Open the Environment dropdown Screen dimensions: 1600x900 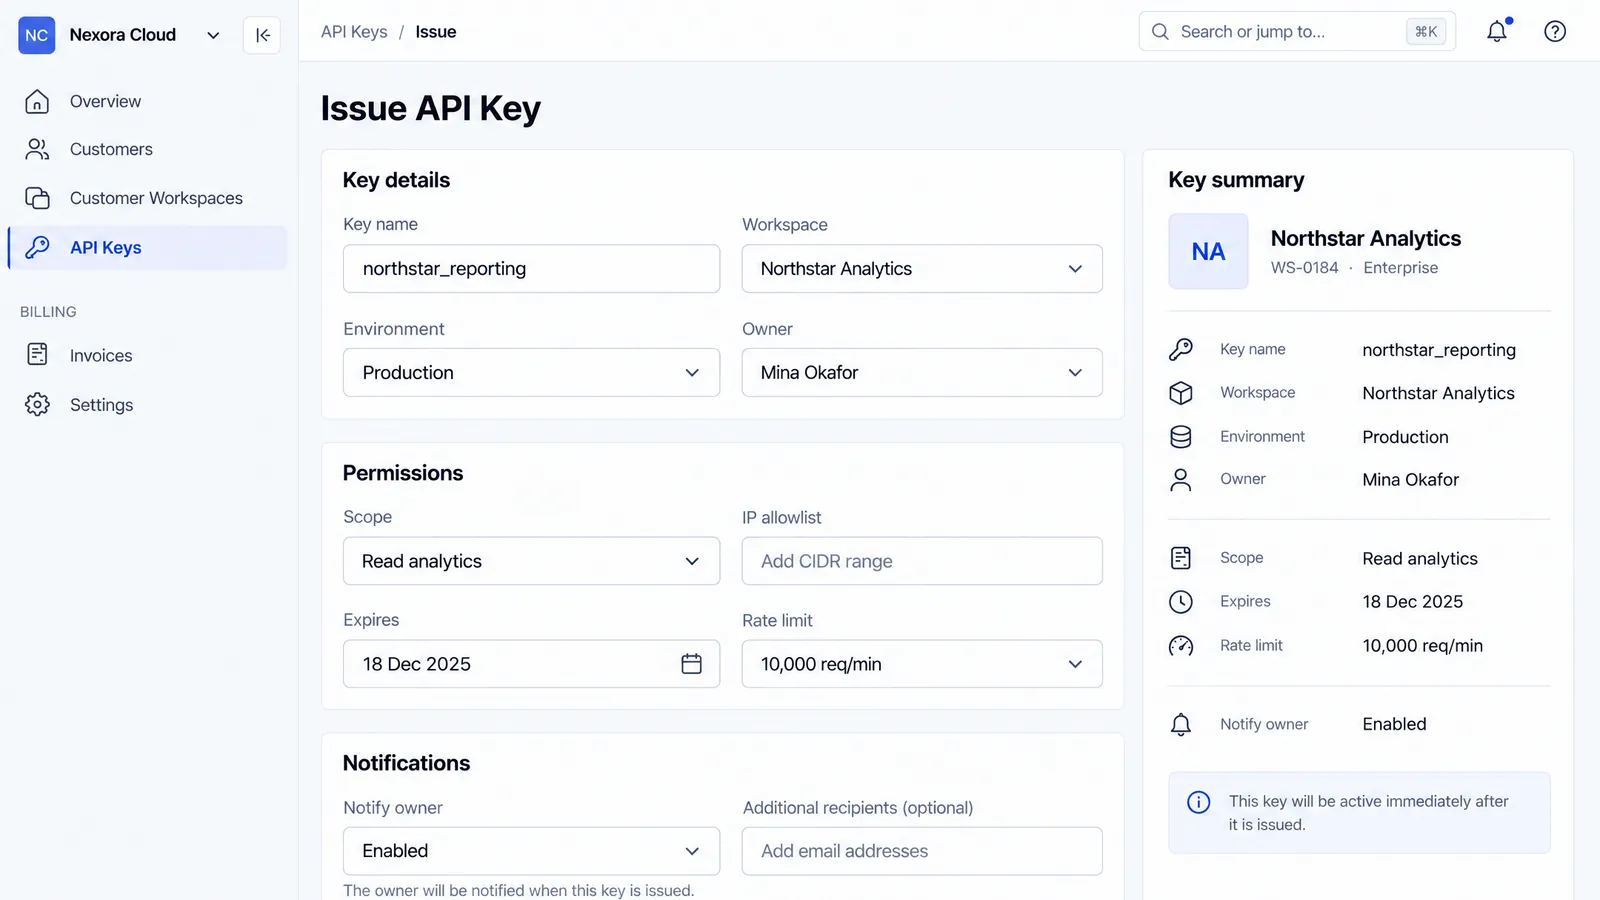[x=531, y=373]
